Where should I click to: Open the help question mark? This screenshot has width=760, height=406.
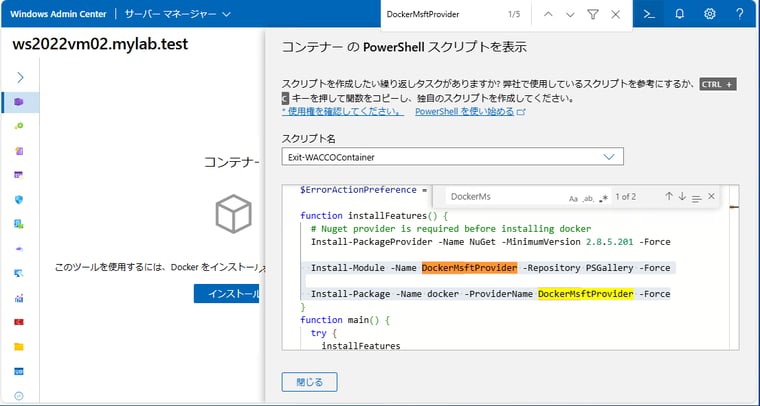[740, 14]
